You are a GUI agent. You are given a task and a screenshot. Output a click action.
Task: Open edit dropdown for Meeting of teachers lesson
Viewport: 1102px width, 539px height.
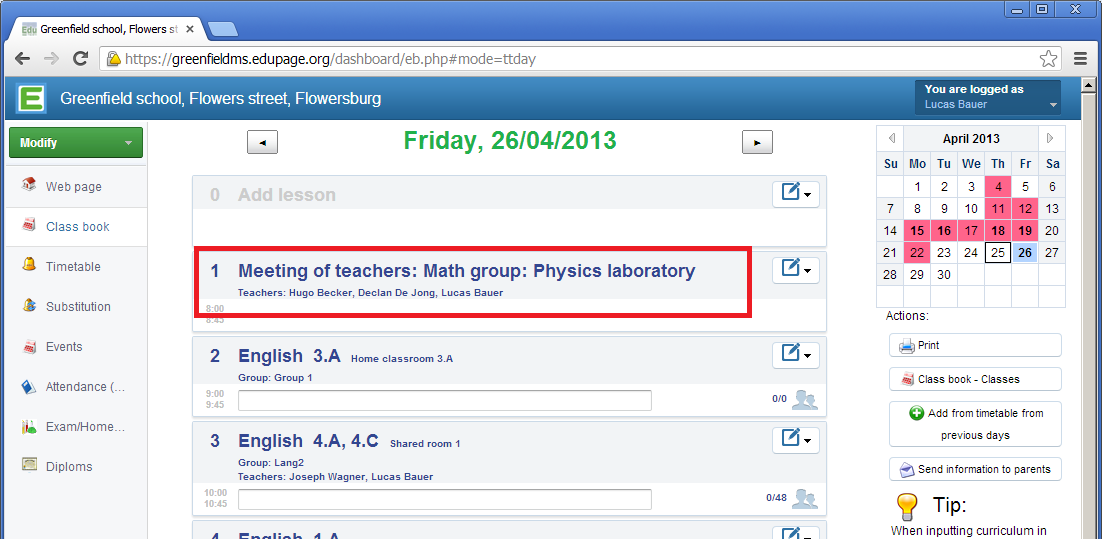pyautogui.click(x=796, y=270)
